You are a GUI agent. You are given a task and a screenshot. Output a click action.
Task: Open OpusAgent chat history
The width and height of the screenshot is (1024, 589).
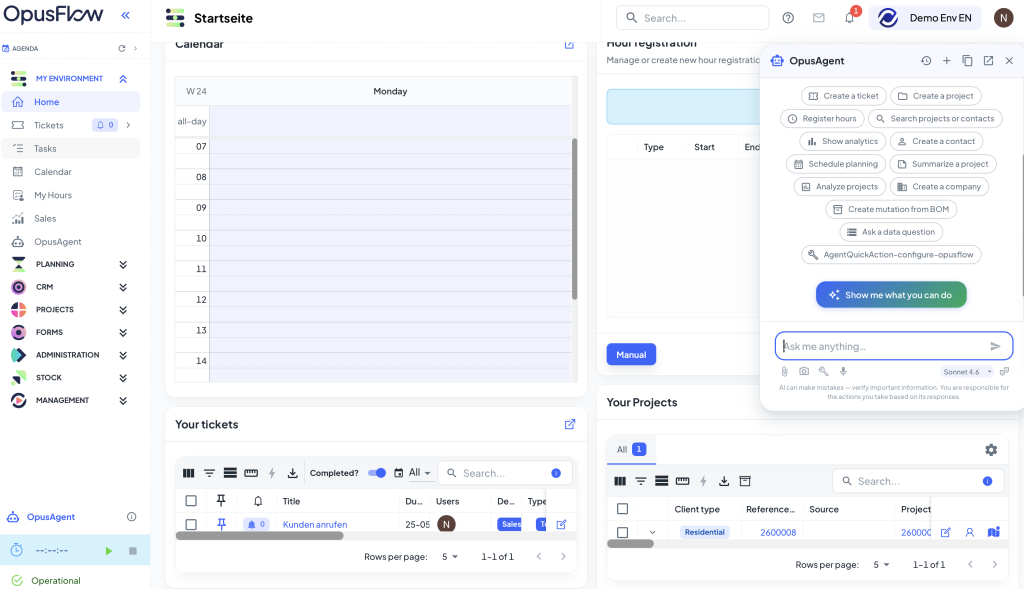click(x=926, y=61)
